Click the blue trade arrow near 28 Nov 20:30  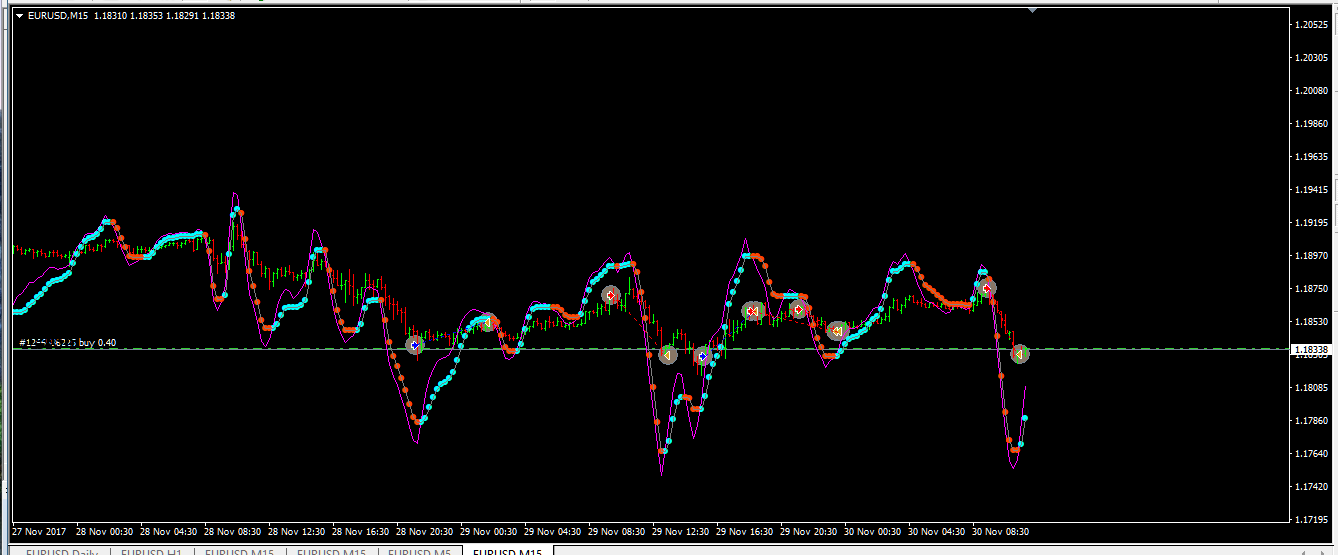click(415, 345)
